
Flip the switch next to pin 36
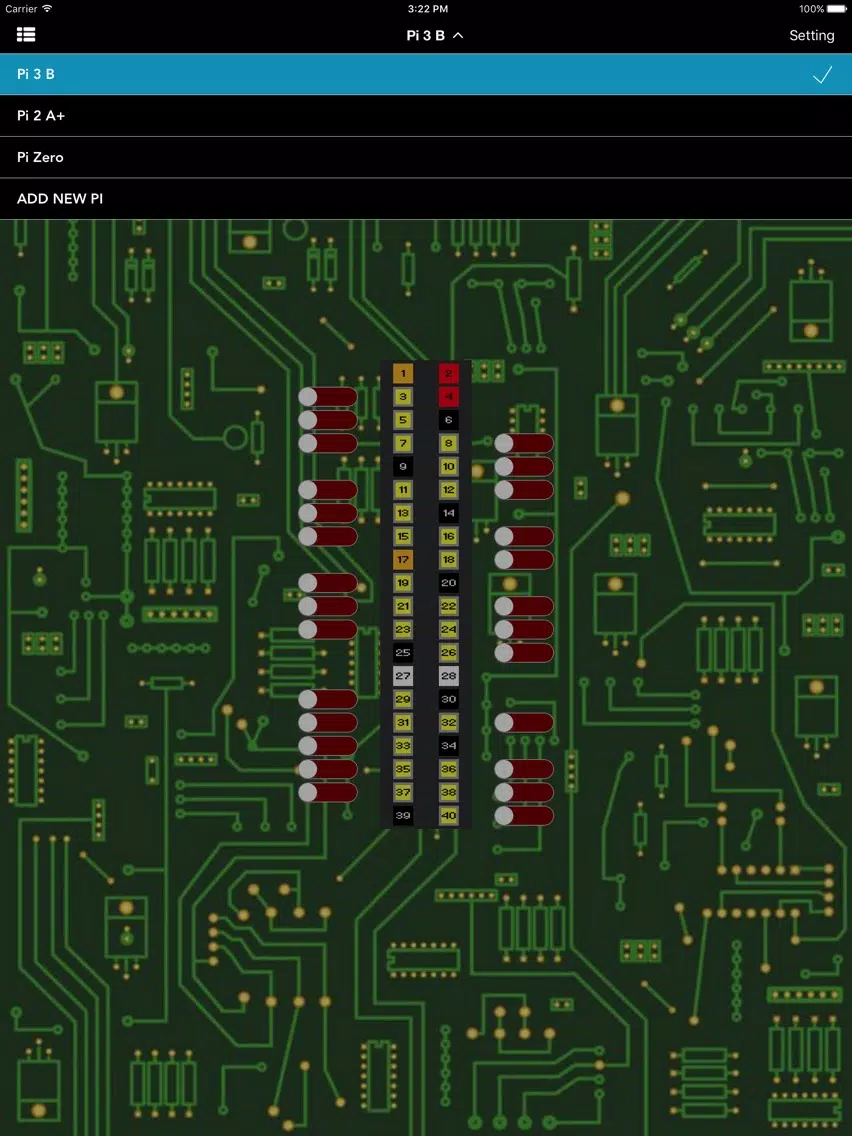[x=524, y=769]
